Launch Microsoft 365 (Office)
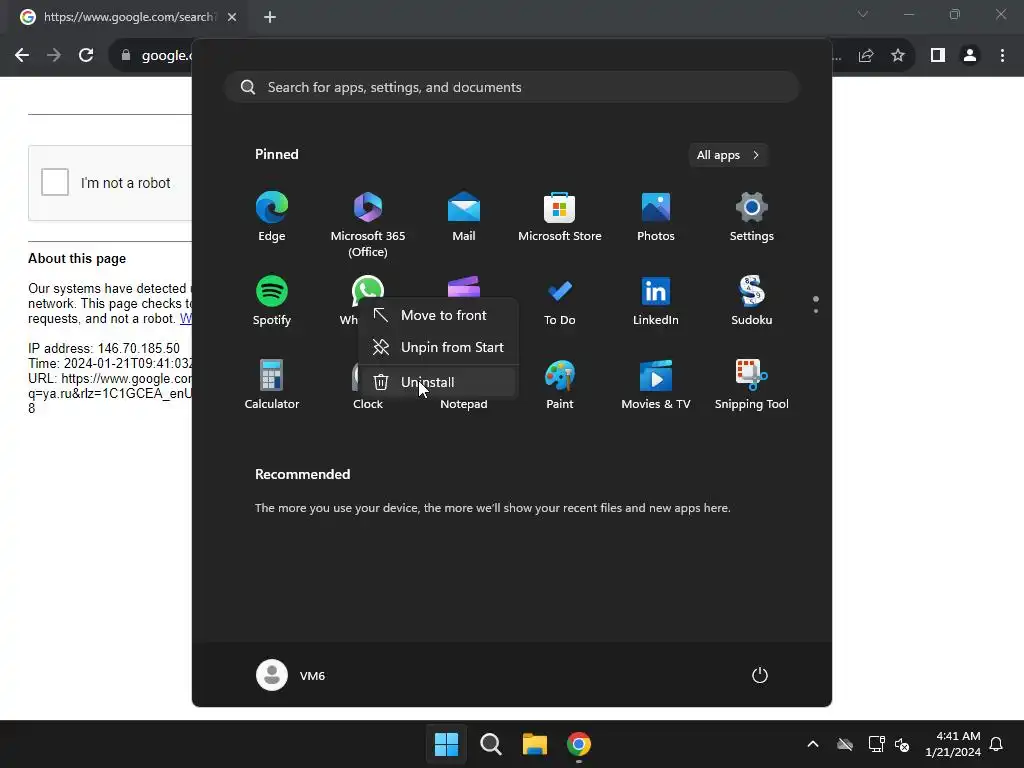 click(368, 225)
